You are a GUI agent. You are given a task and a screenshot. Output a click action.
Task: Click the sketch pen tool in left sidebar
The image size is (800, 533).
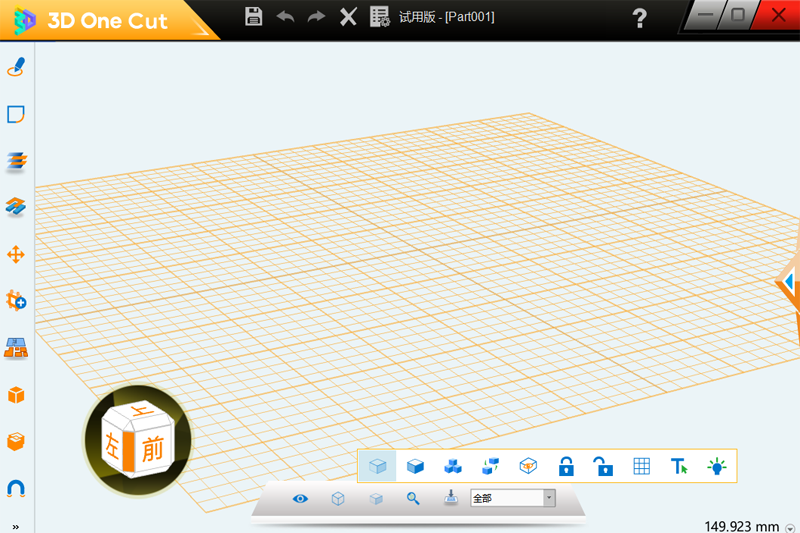pos(16,67)
